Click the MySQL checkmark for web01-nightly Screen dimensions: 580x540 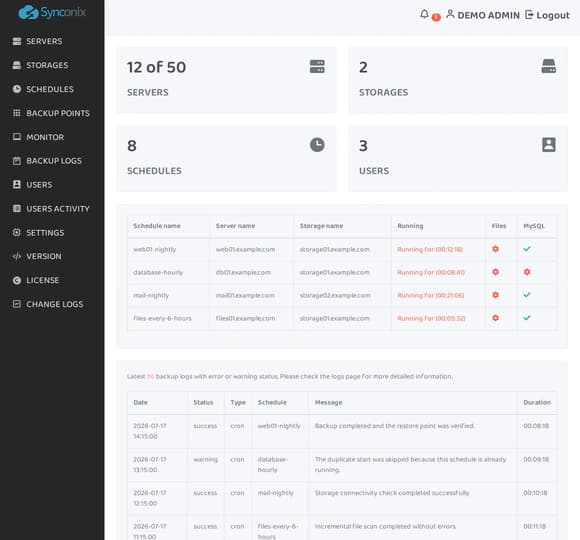pos(527,249)
